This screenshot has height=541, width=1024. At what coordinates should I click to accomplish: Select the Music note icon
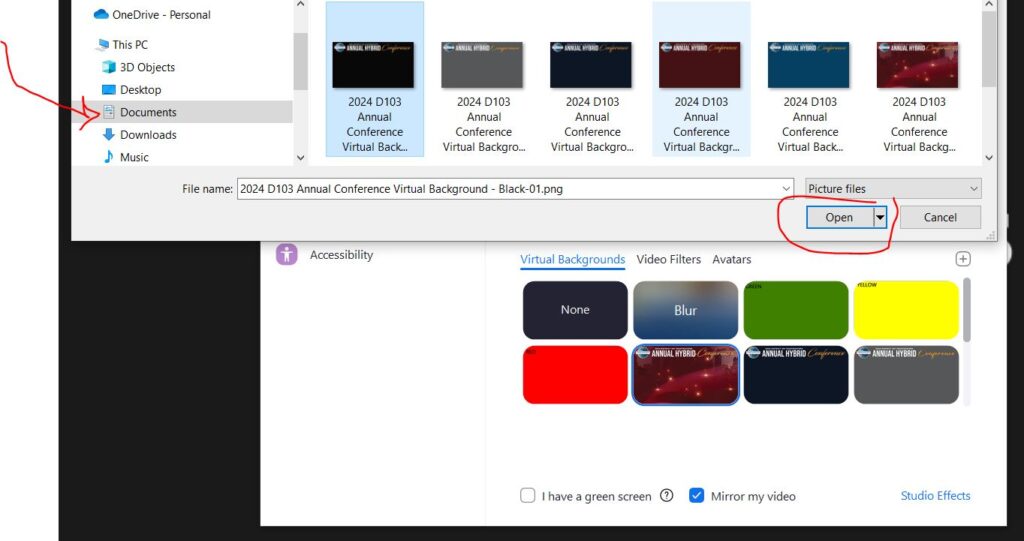click(109, 157)
